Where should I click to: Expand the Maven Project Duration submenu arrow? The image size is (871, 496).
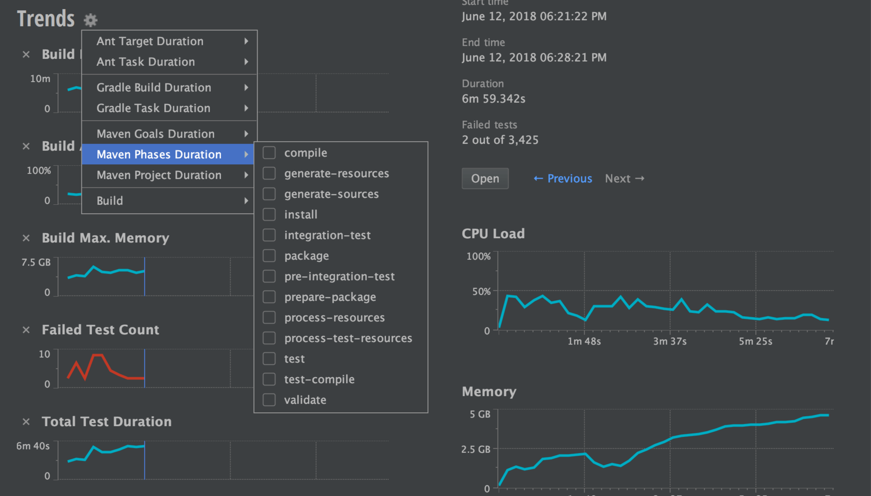point(246,175)
